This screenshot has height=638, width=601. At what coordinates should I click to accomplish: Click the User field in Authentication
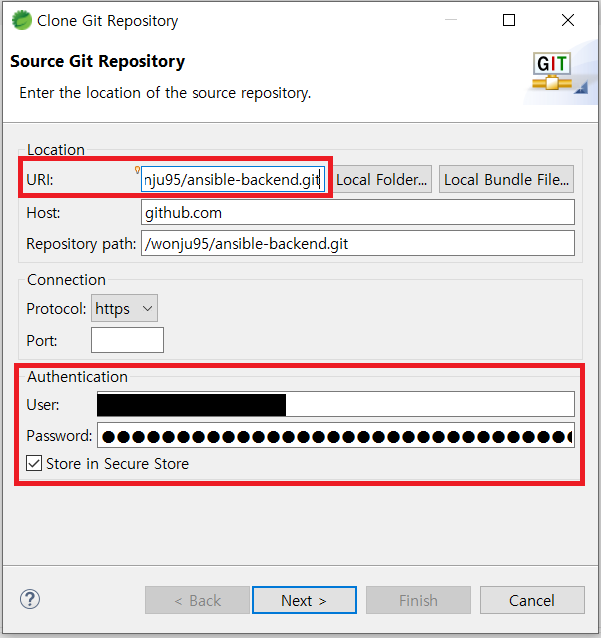click(336, 404)
